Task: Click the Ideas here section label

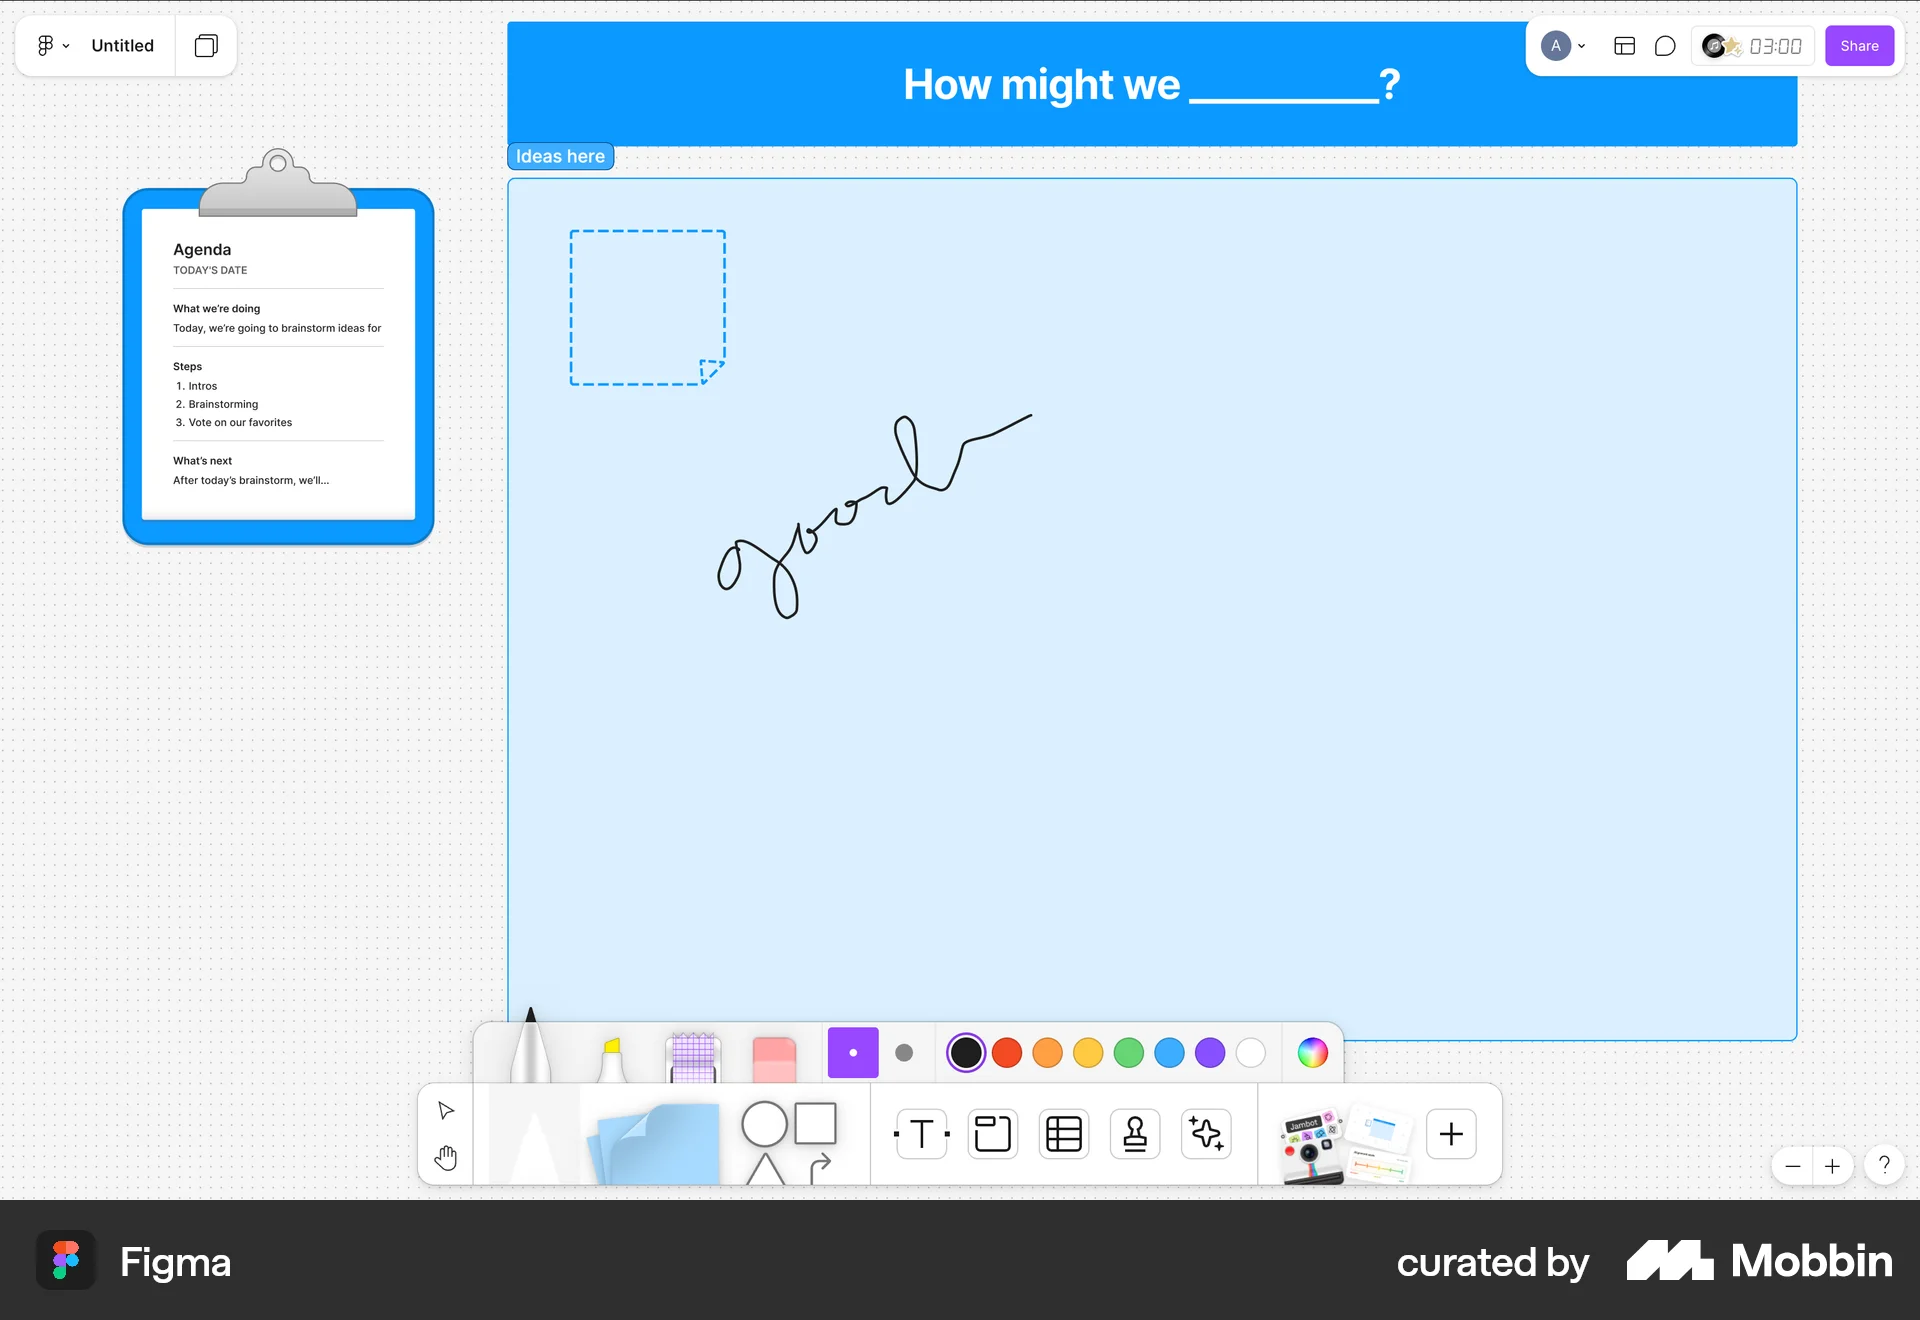Action: (x=560, y=155)
